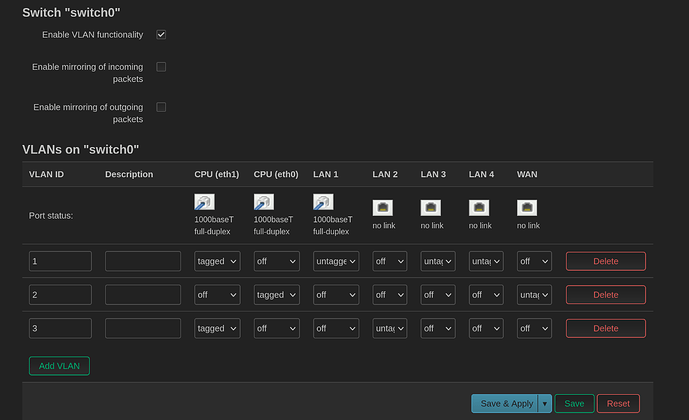Click the Add VLAN button
Screen dimensions: 689x420
point(59,366)
